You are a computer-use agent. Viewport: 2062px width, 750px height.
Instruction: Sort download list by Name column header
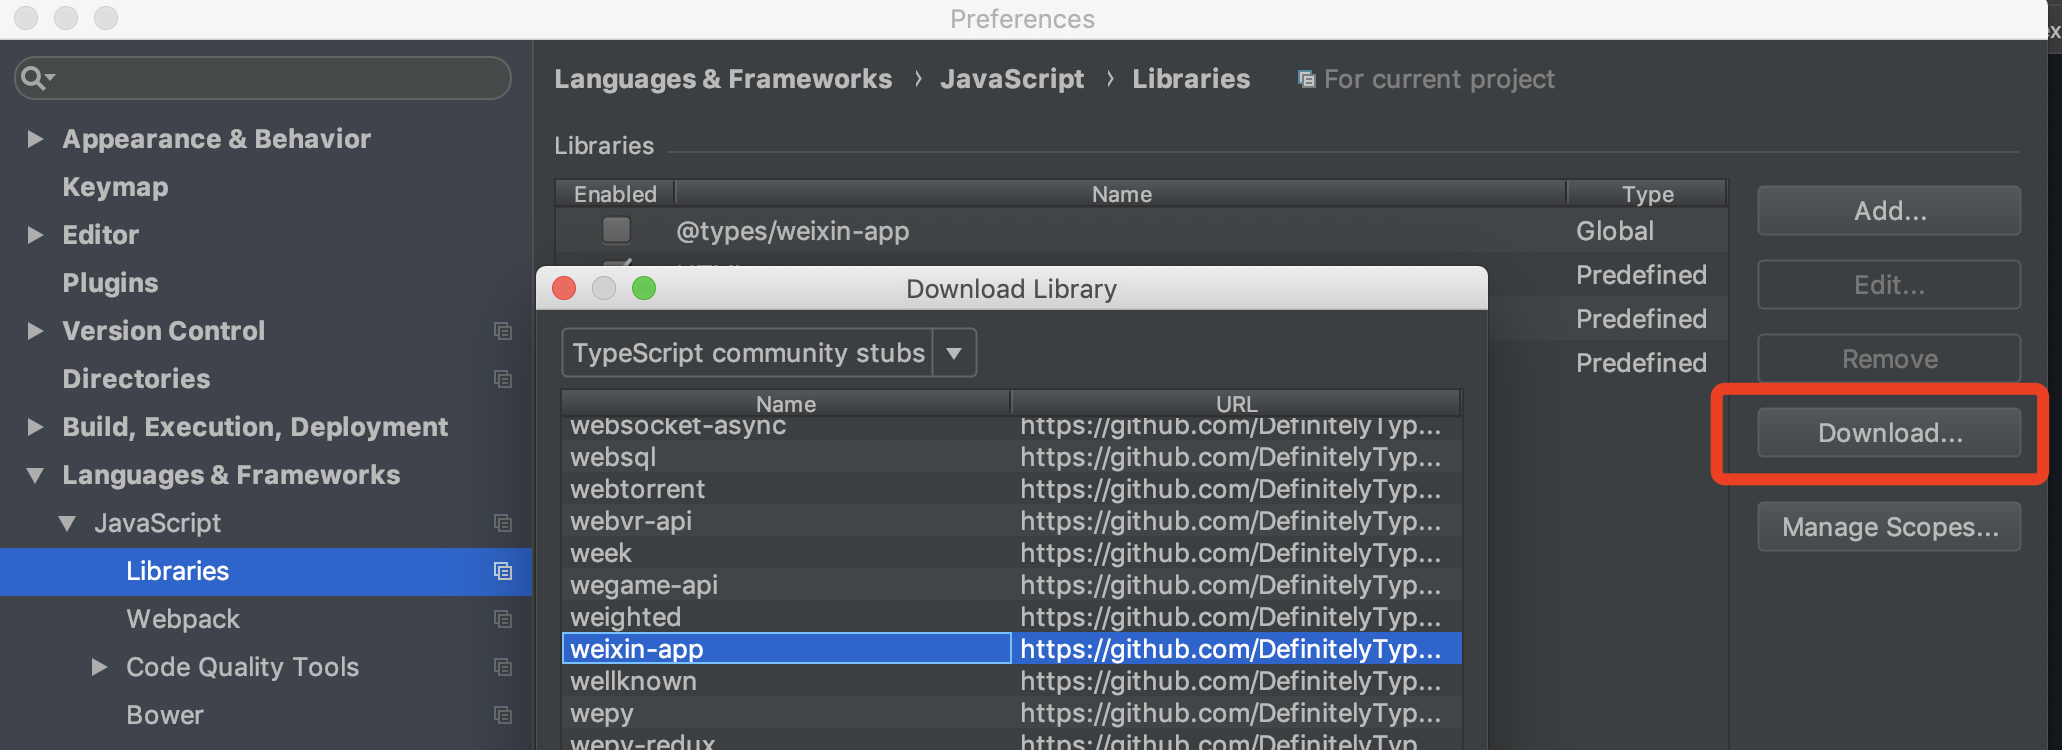[x=786, y=404]
